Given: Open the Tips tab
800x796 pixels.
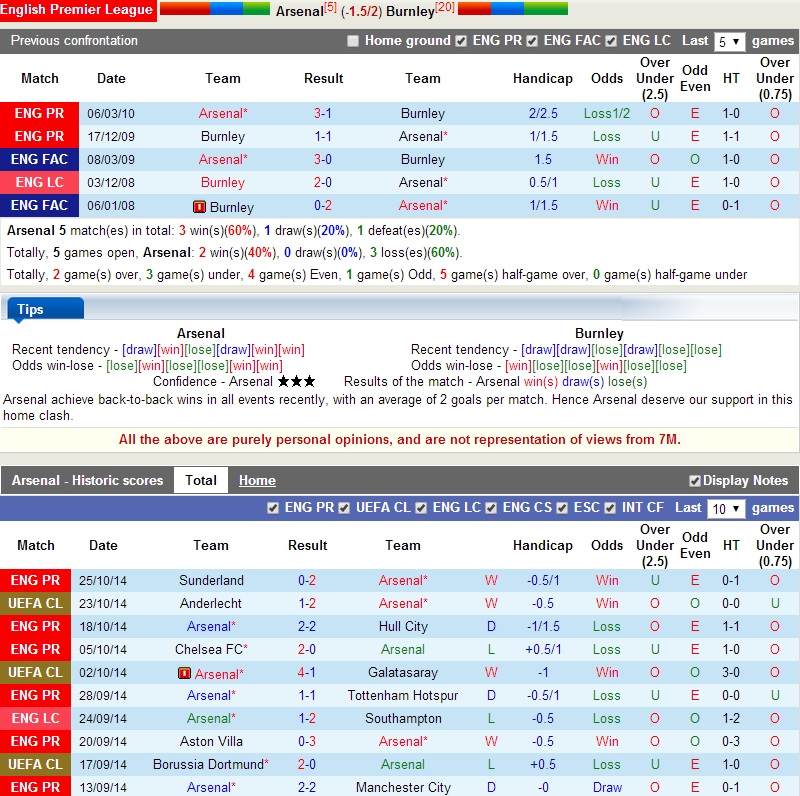Looking at the screenshot, I should click(x=45, y=309).
